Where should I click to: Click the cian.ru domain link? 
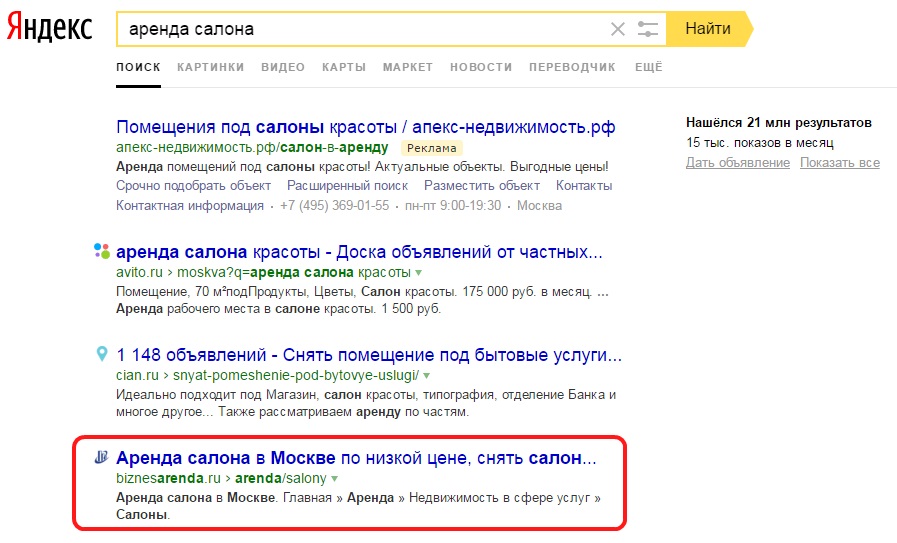137,375
